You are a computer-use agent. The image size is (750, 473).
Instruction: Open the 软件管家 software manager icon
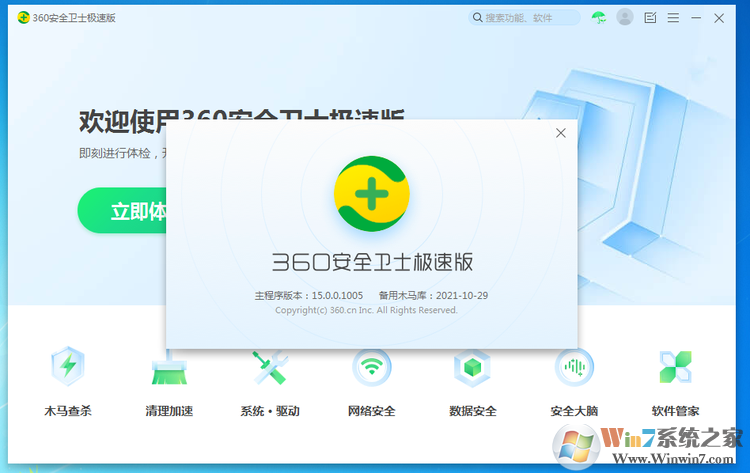pos(675,367)
